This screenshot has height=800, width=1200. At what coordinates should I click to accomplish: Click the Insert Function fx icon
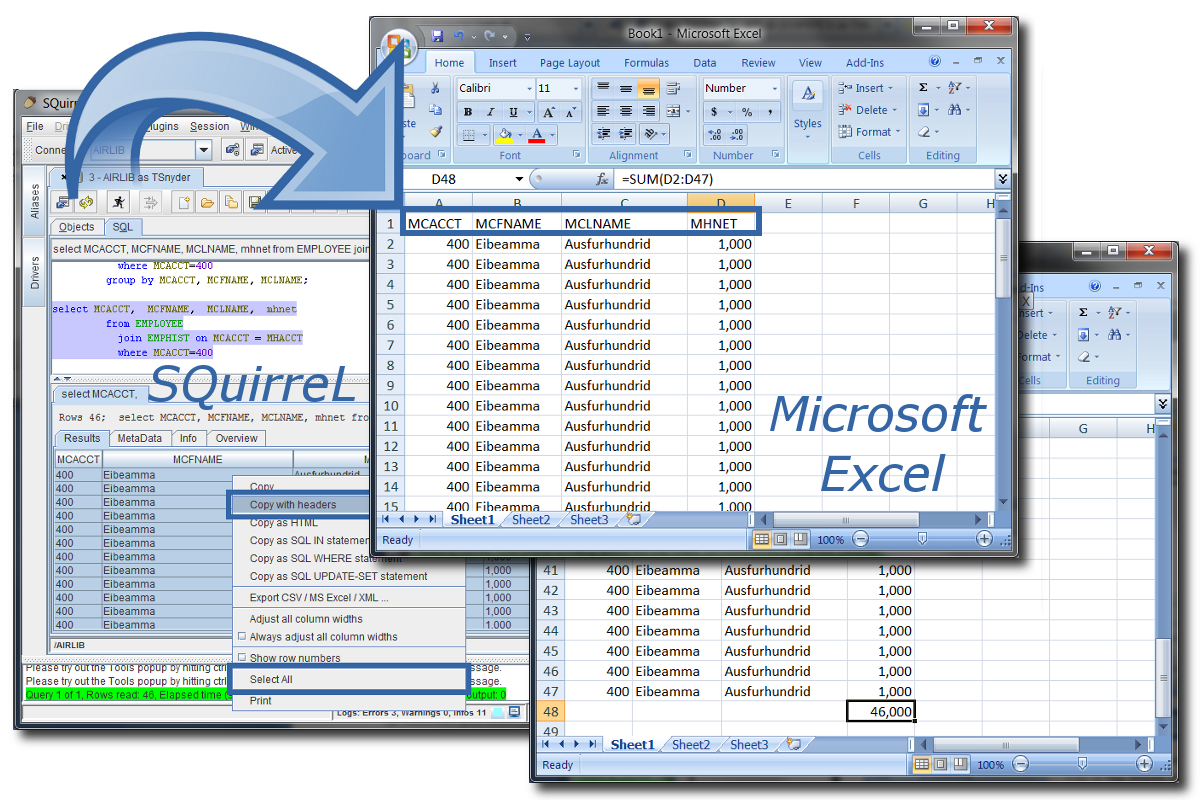point(602,179)
